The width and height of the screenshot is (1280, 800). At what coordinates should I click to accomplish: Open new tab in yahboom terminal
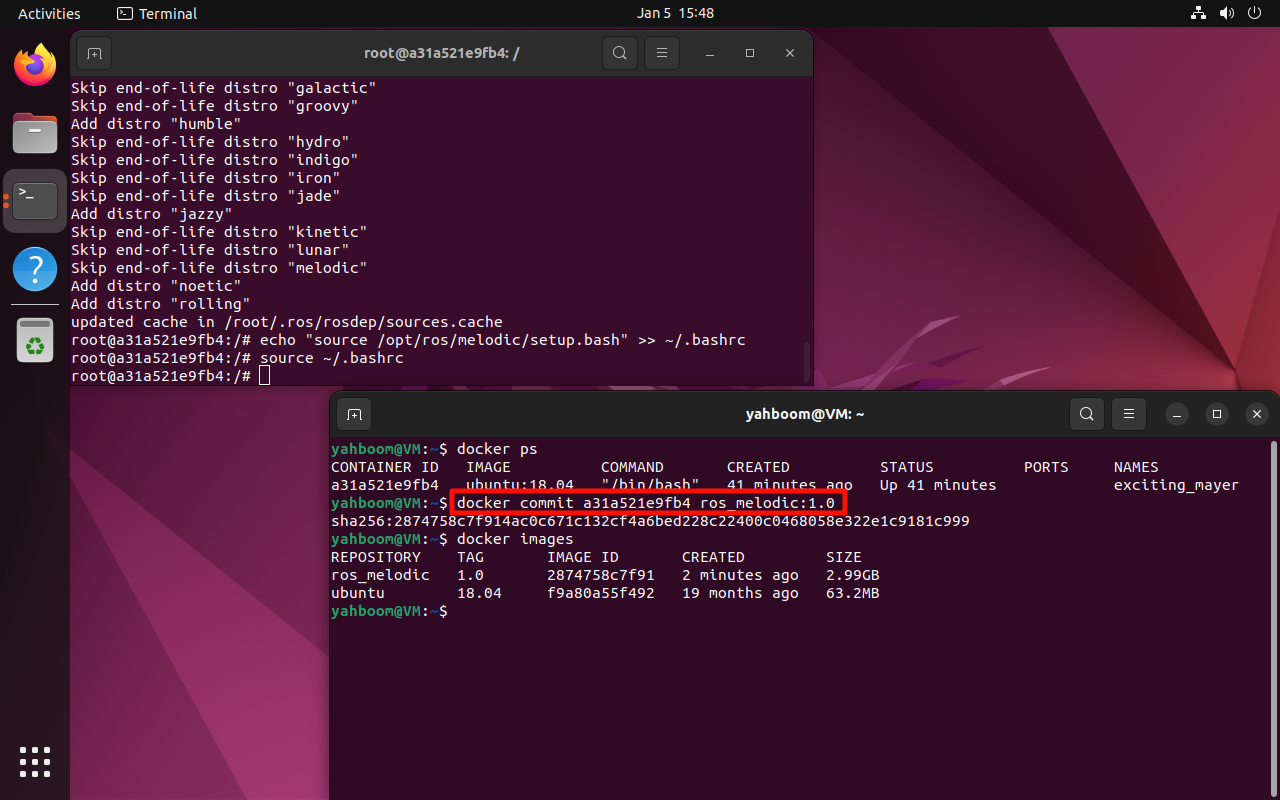click(354, 413)
